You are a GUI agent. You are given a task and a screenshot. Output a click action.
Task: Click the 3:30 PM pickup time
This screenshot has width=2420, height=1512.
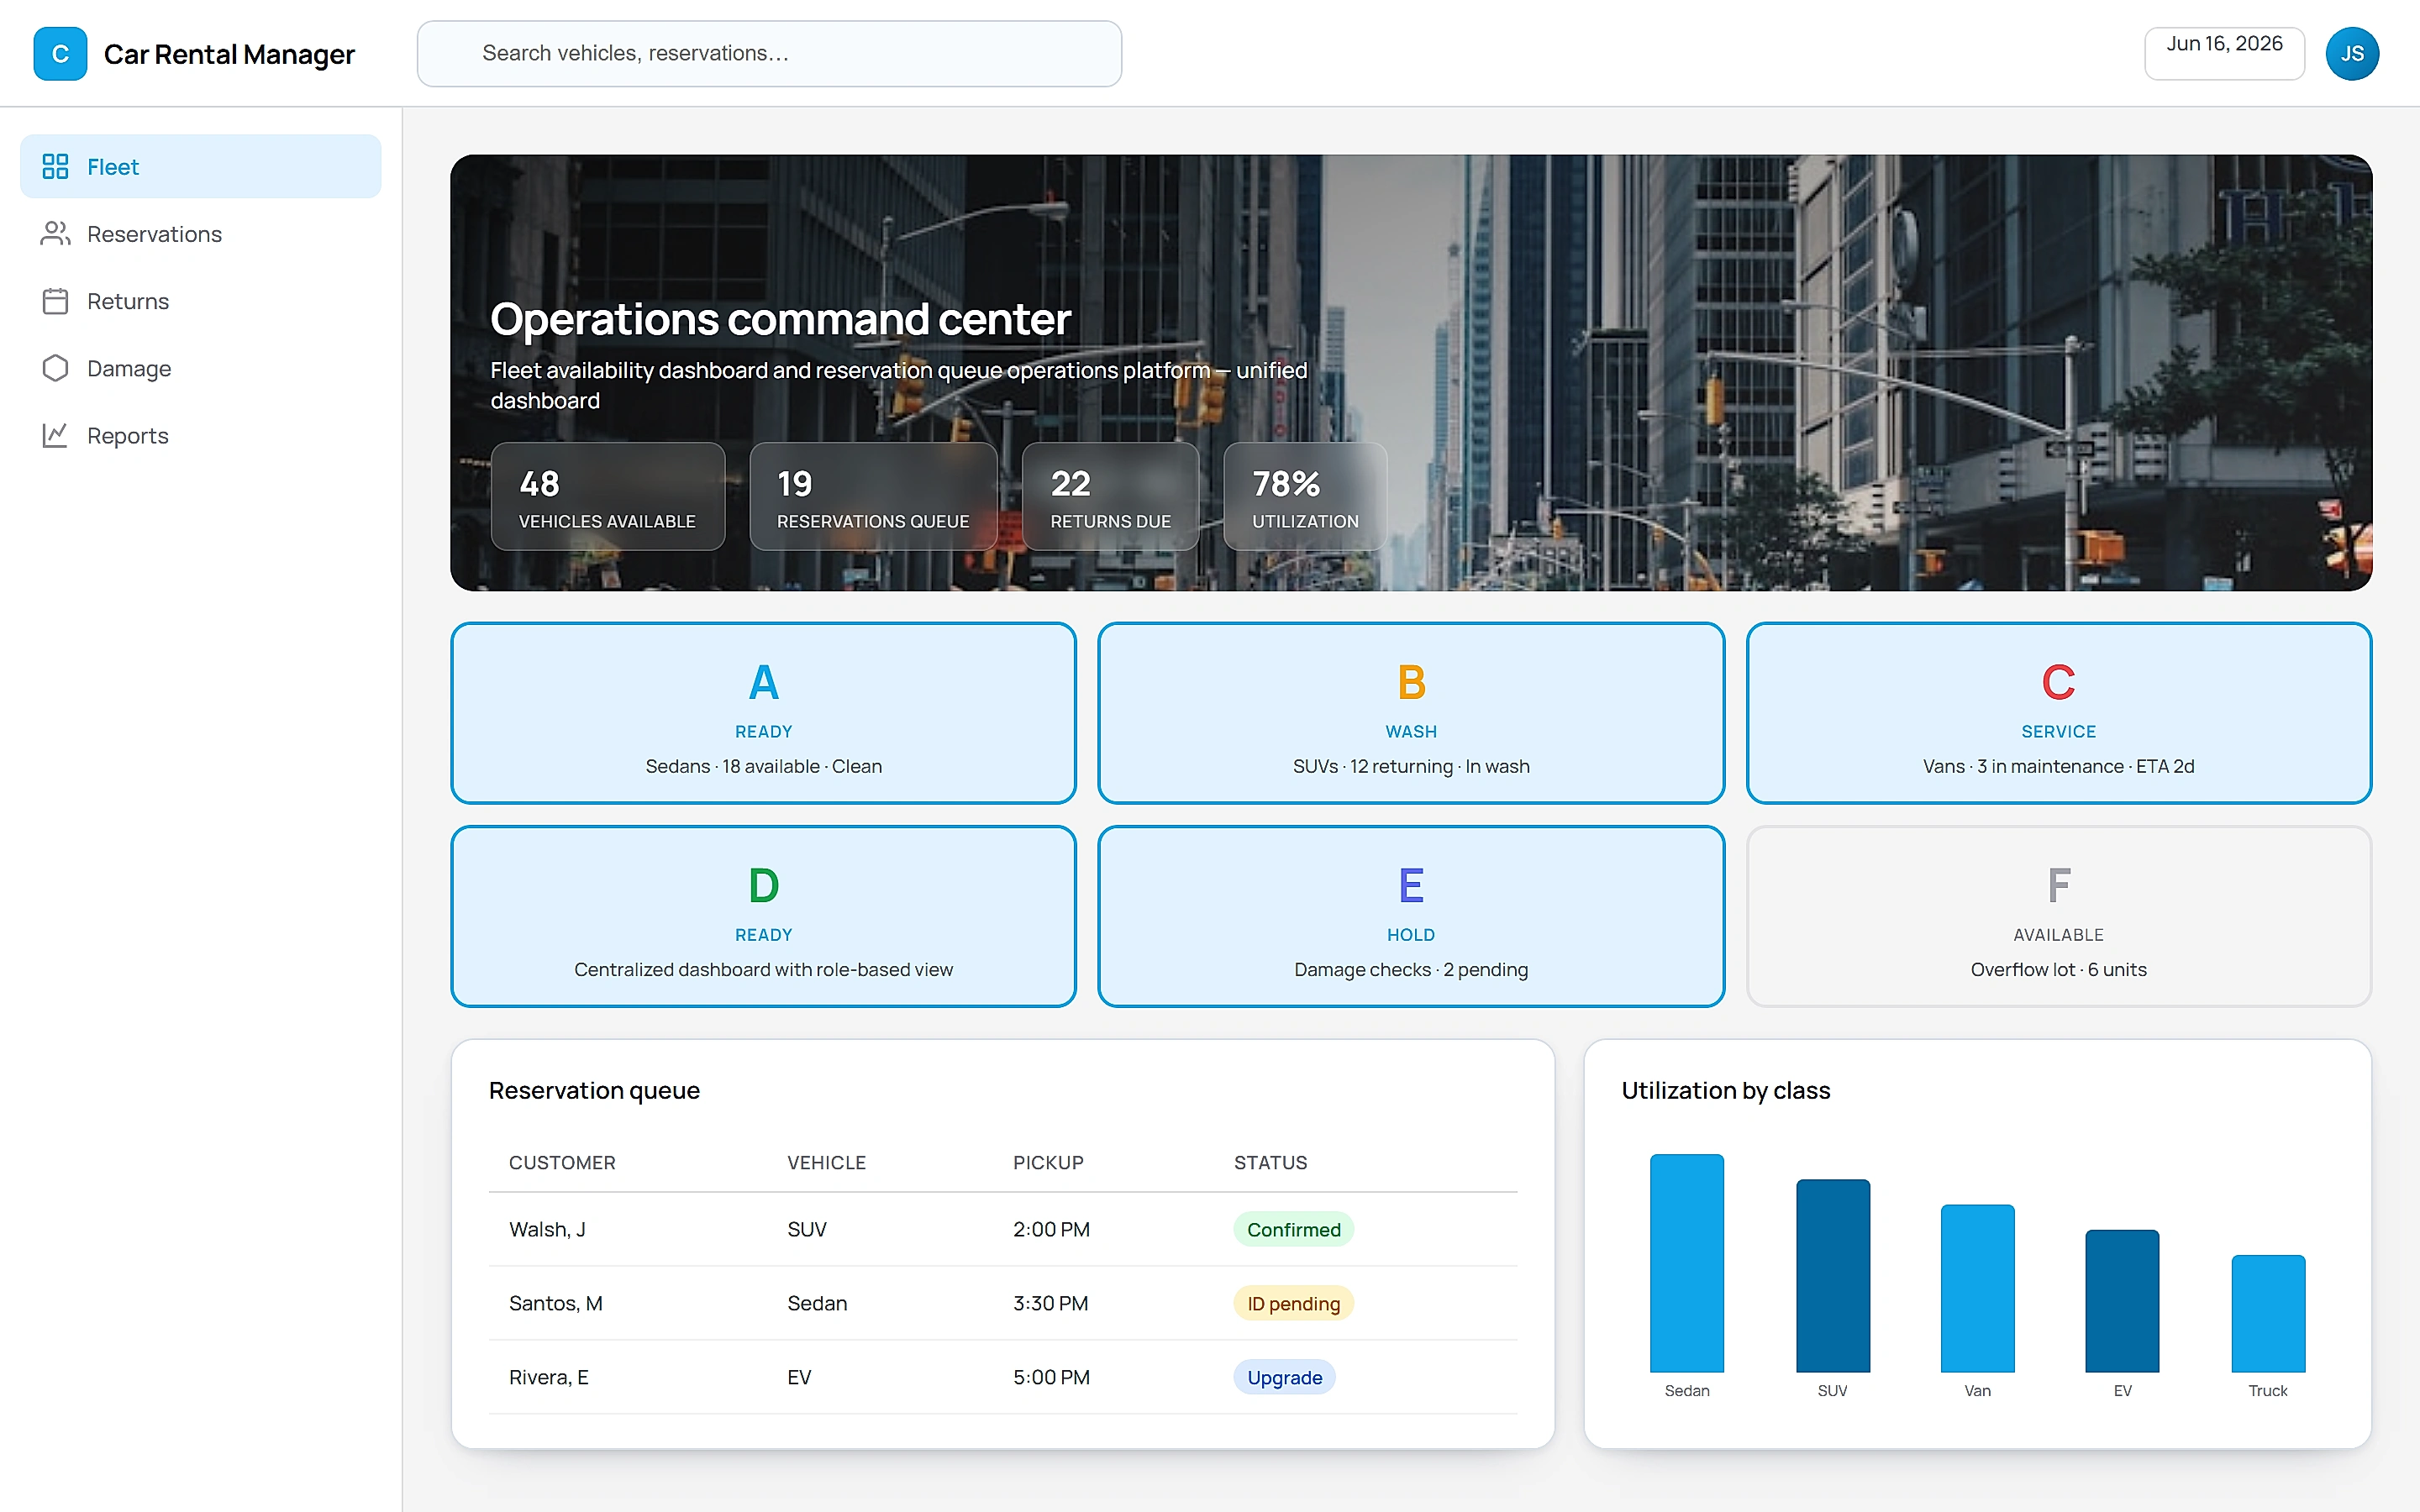coord(1050,1303)
